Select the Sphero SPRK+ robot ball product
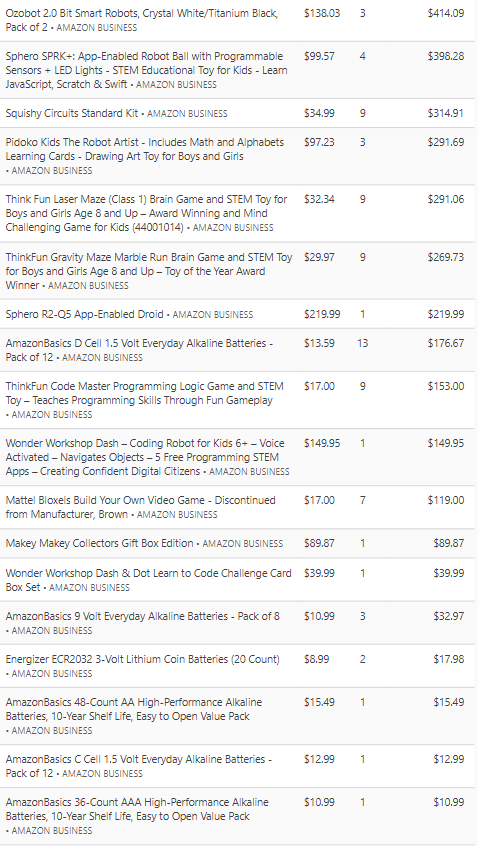This screenshot has width=478, height=846. [146, 70]
